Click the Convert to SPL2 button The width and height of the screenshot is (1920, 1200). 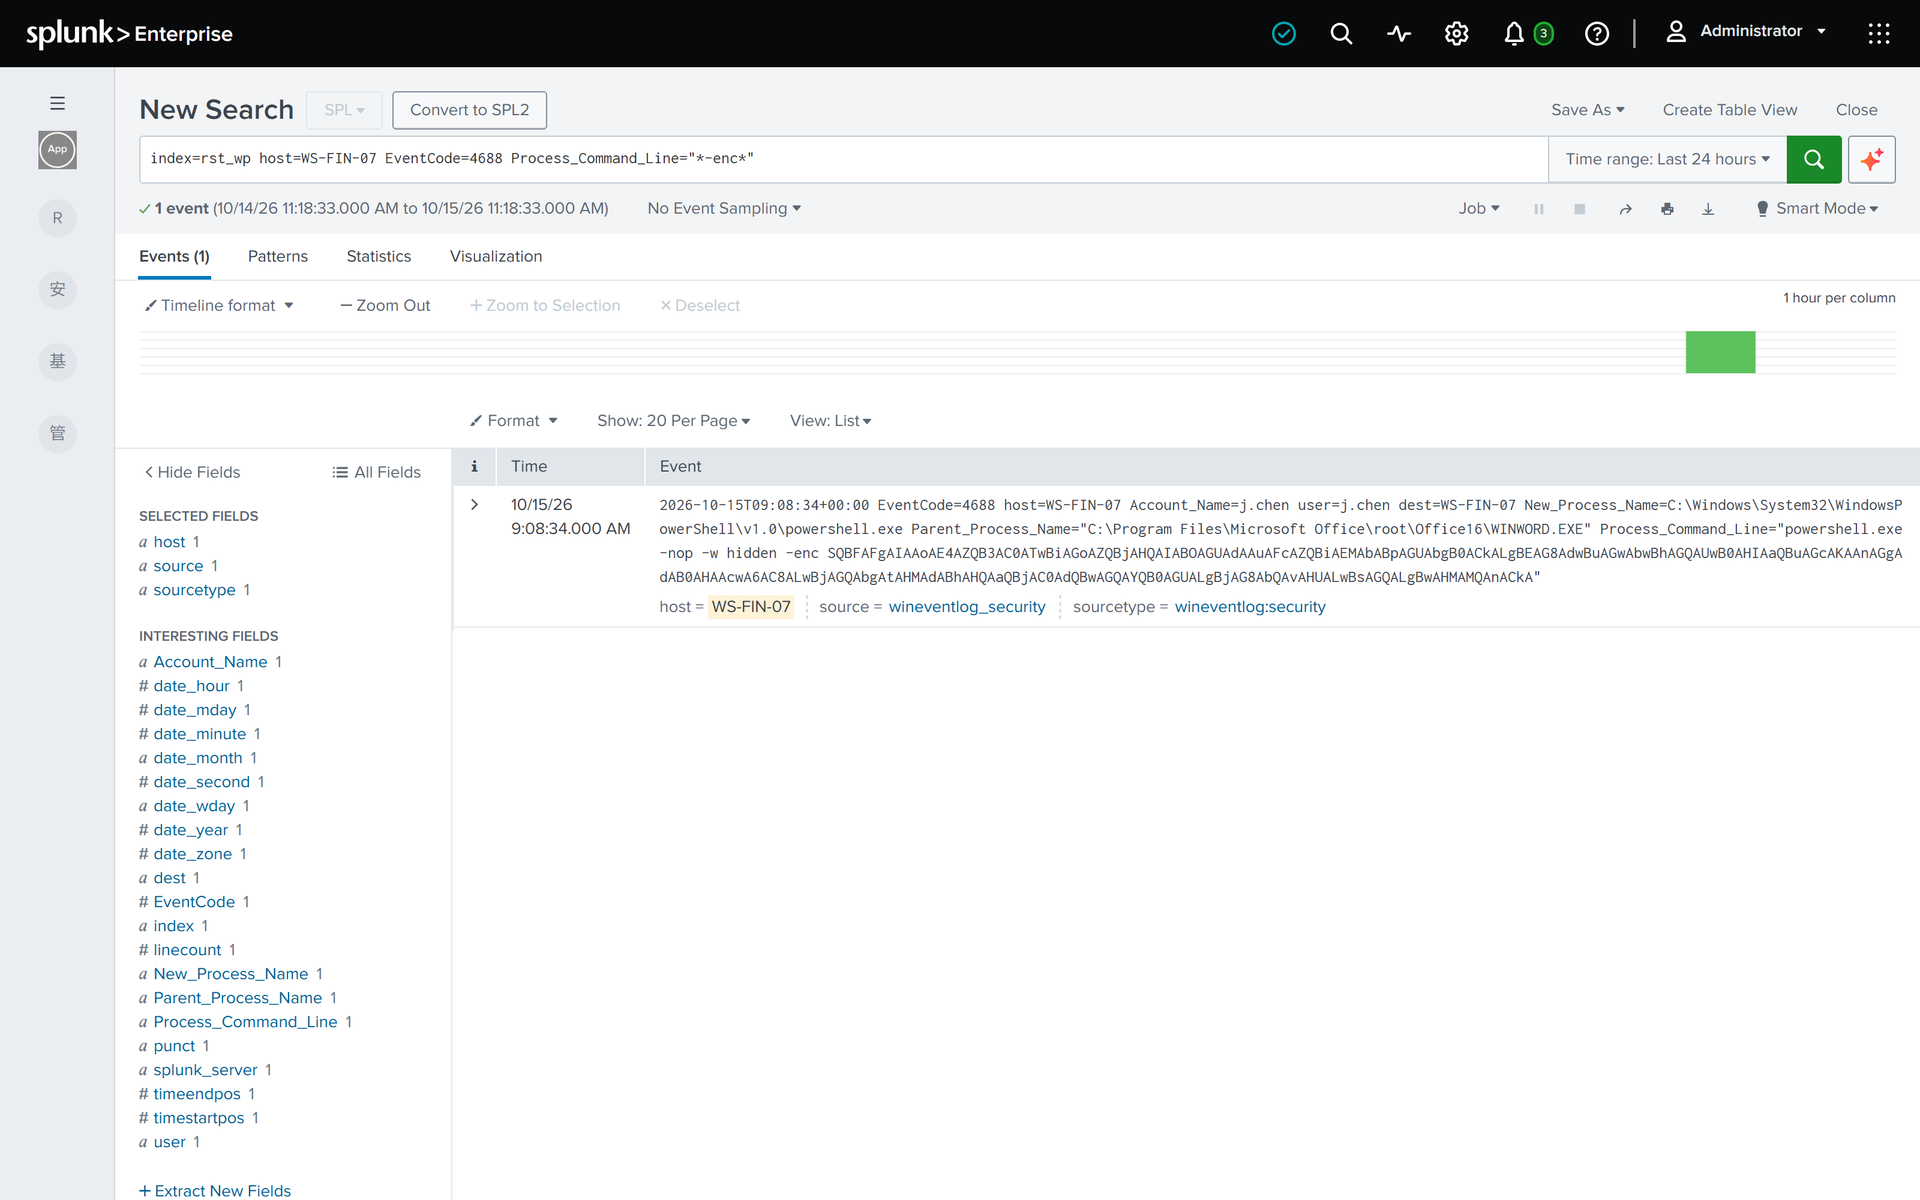(x=469, y=110)
